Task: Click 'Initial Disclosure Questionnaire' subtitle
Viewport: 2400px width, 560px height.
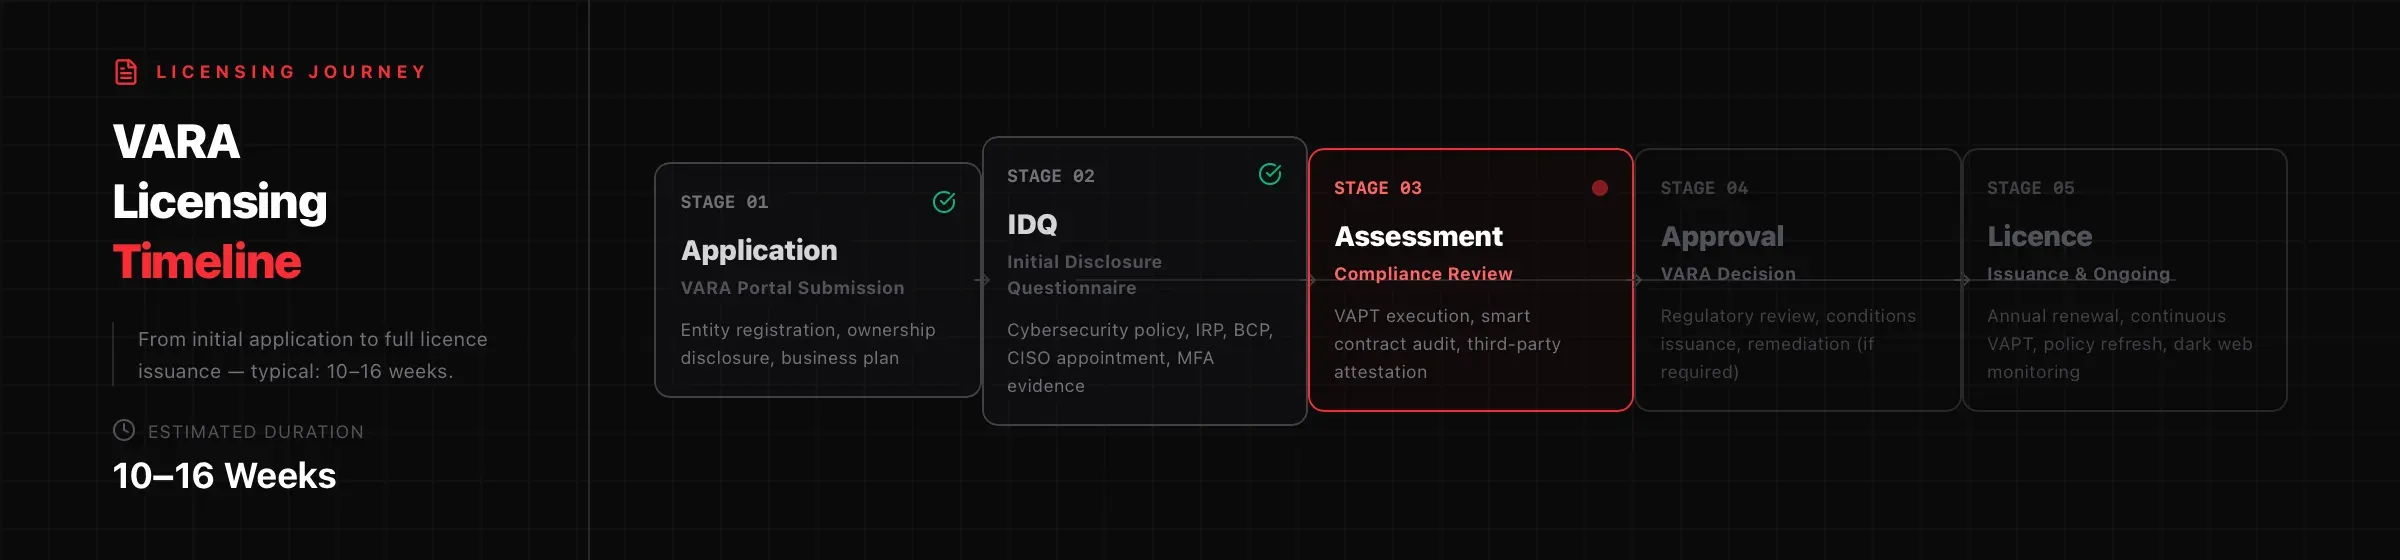Action: click(1084, 275)
